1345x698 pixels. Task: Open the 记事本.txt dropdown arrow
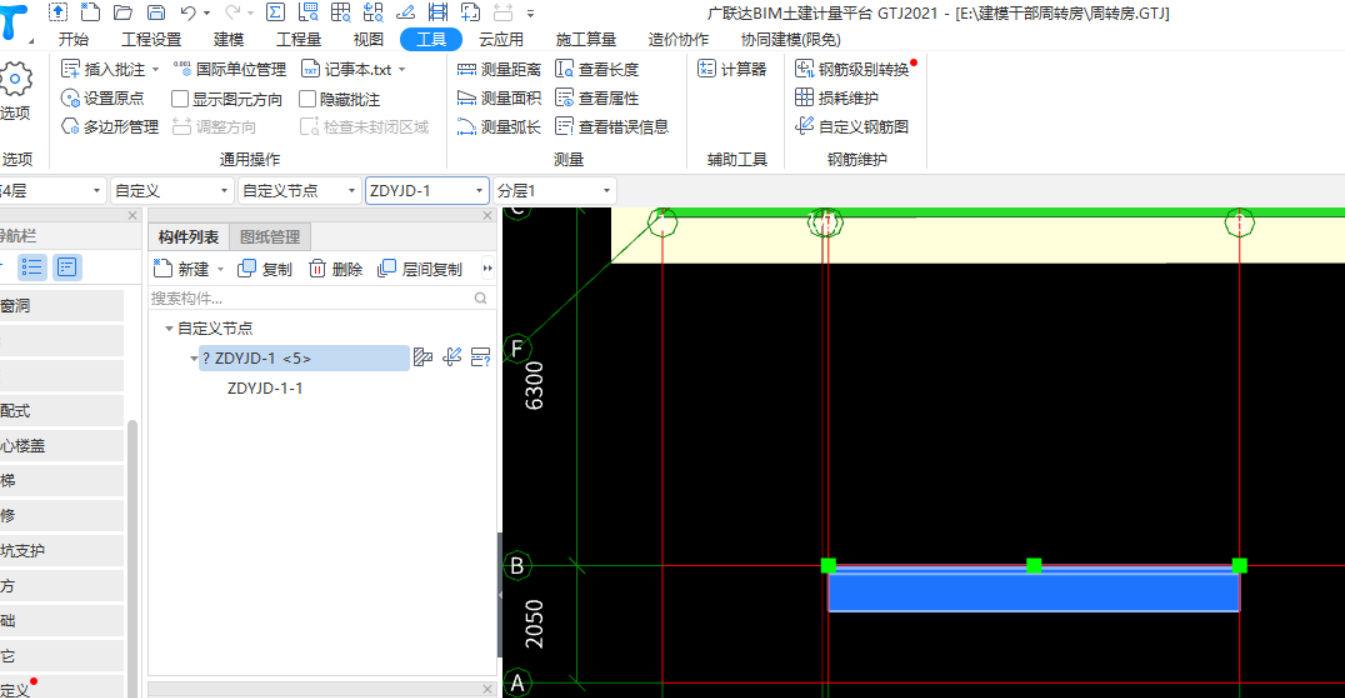tap(402, 70)
